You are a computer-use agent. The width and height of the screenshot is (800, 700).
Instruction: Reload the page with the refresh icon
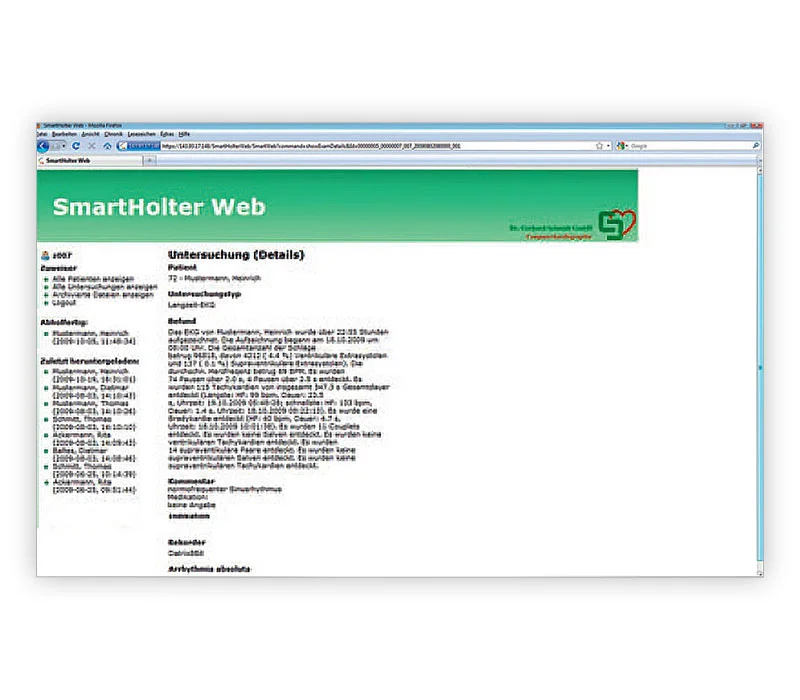pos(76,146)
